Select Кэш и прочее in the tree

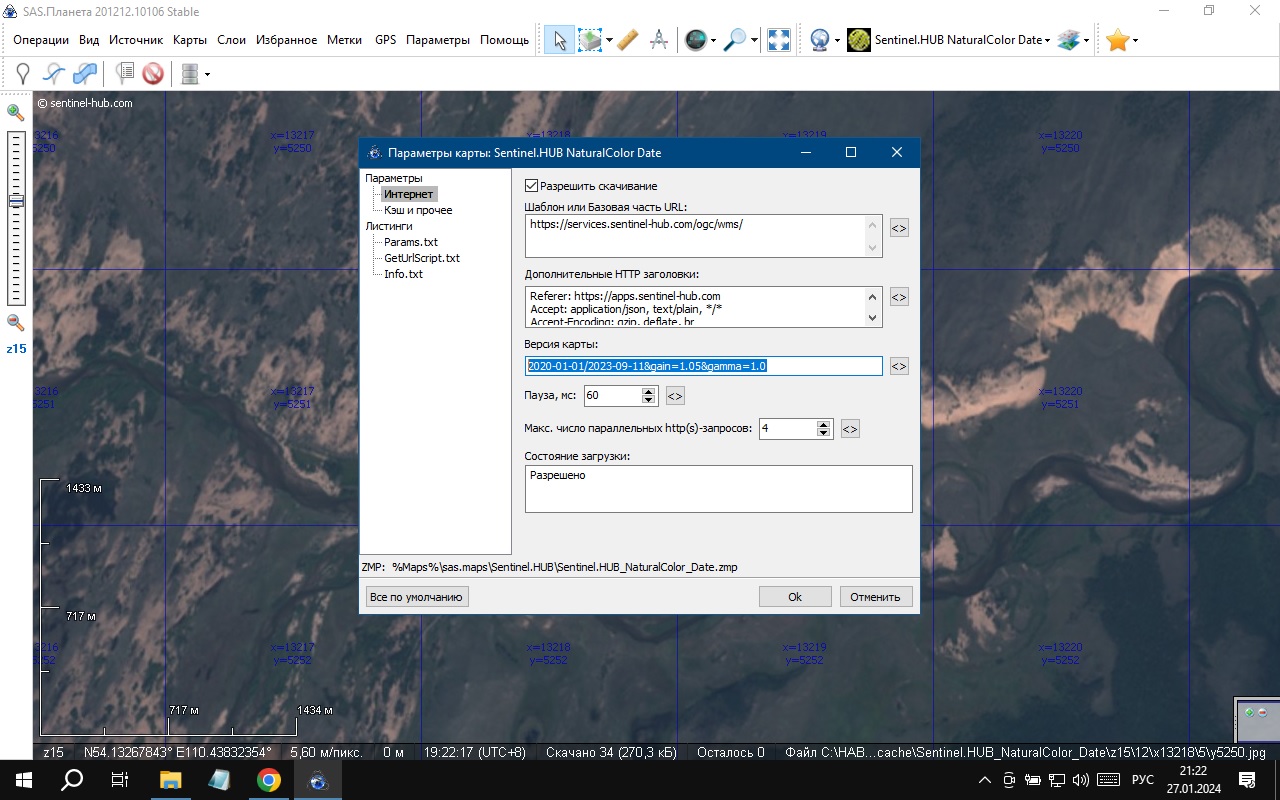pos(418,210)
